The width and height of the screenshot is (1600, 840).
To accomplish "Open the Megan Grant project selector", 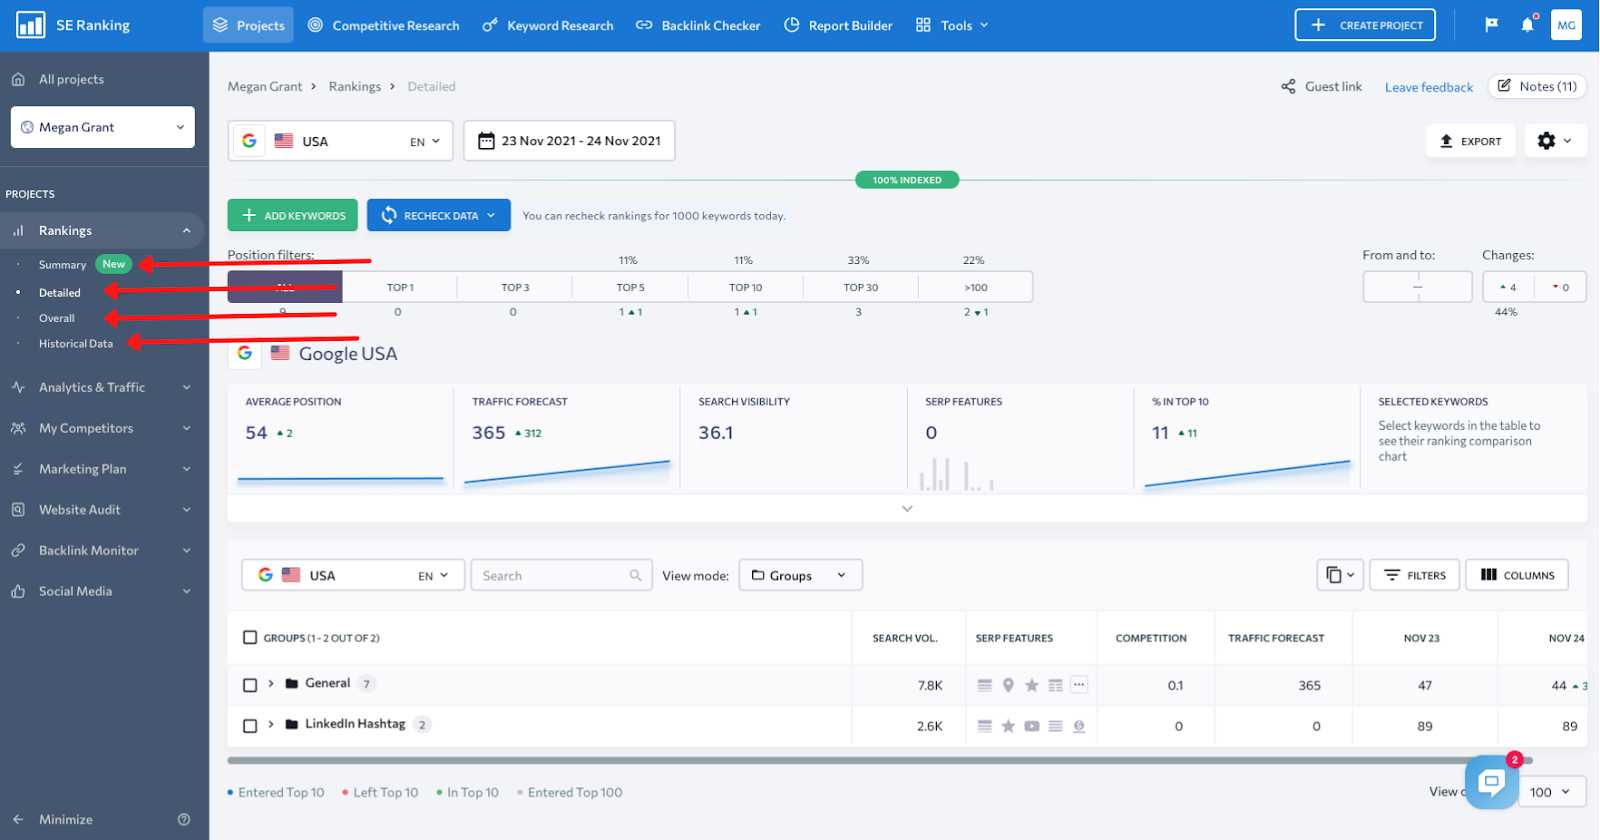I will point(103,127).
